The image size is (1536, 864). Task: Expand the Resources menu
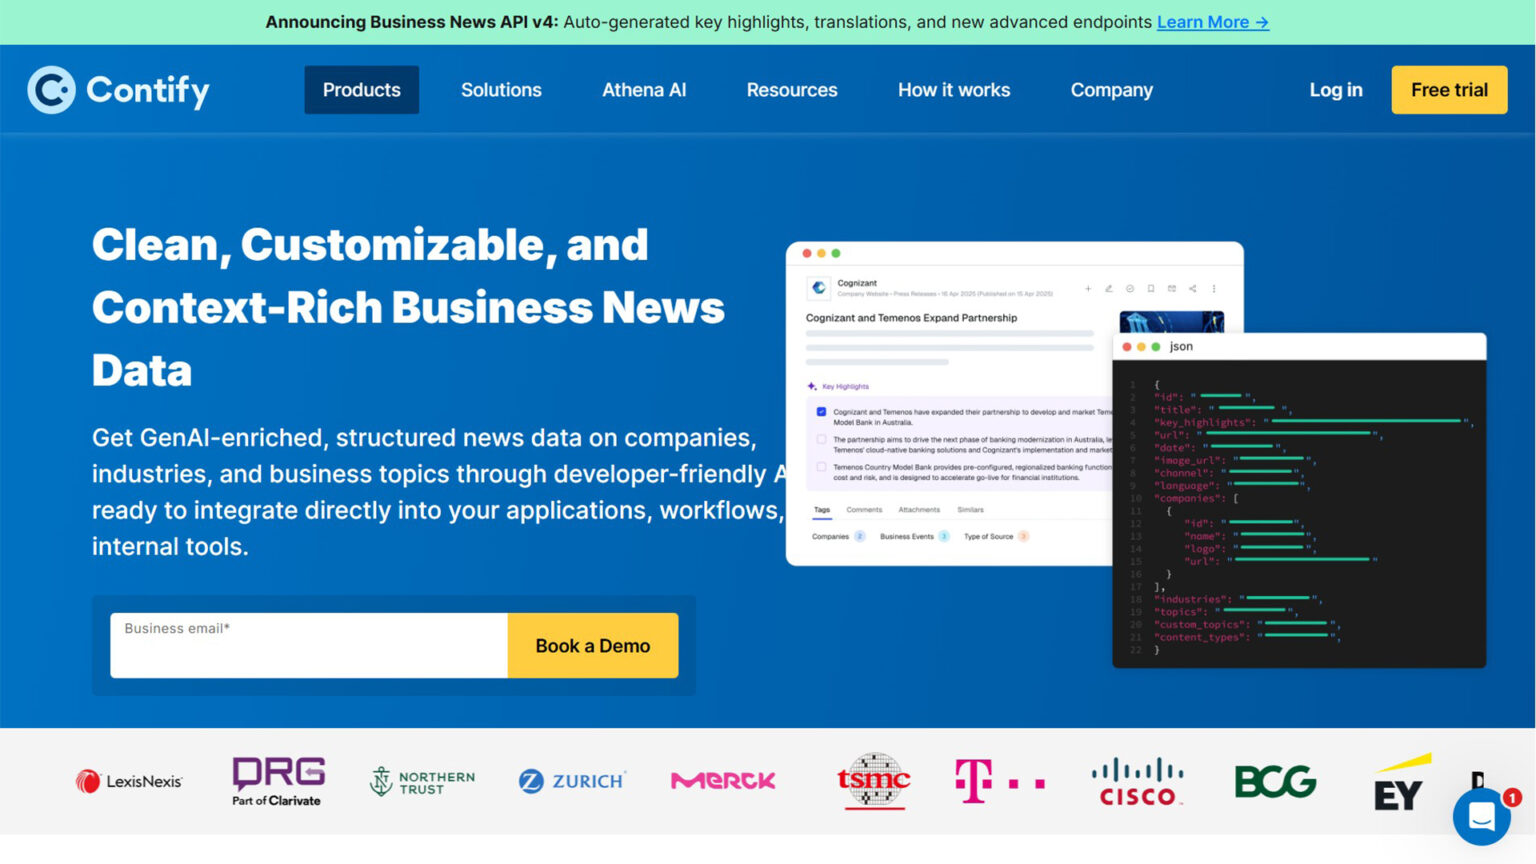coord(791,90)
